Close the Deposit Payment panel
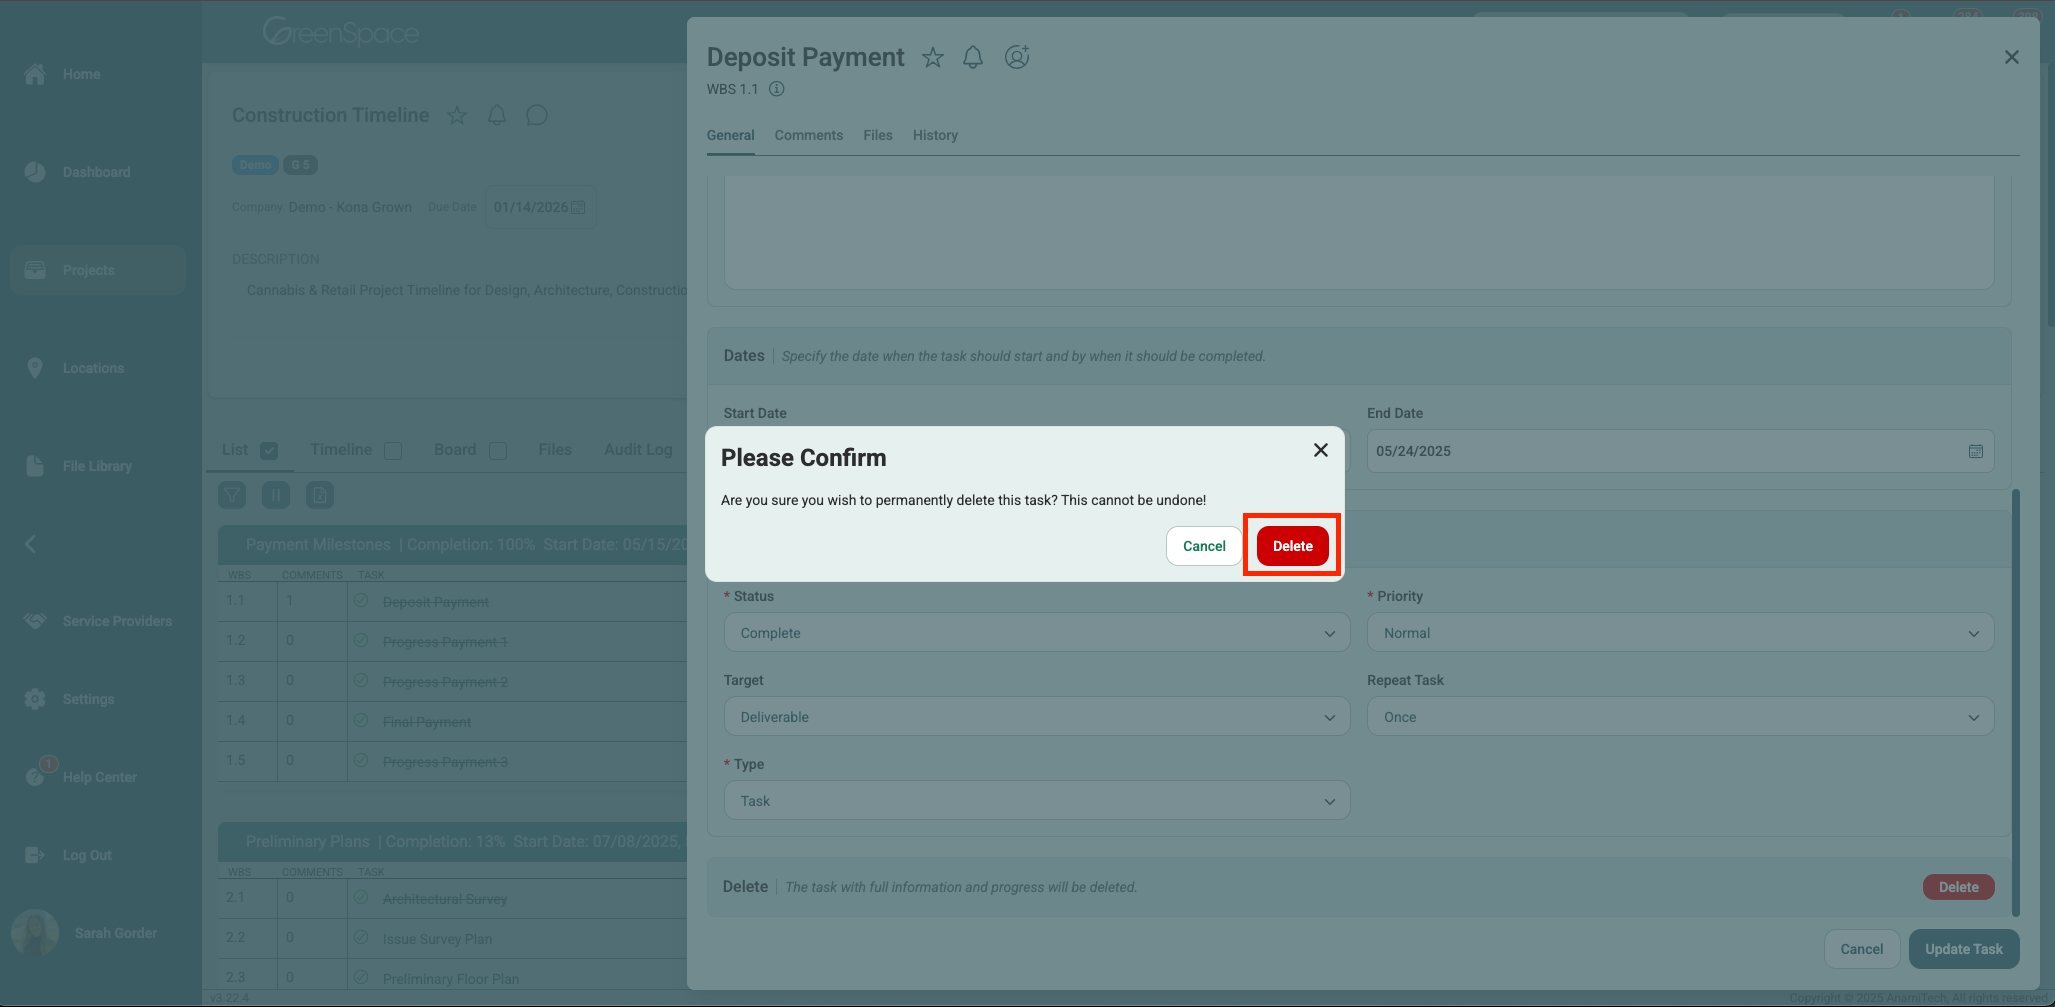The image size is (2055, 1007). click(x=2012, y=57)
